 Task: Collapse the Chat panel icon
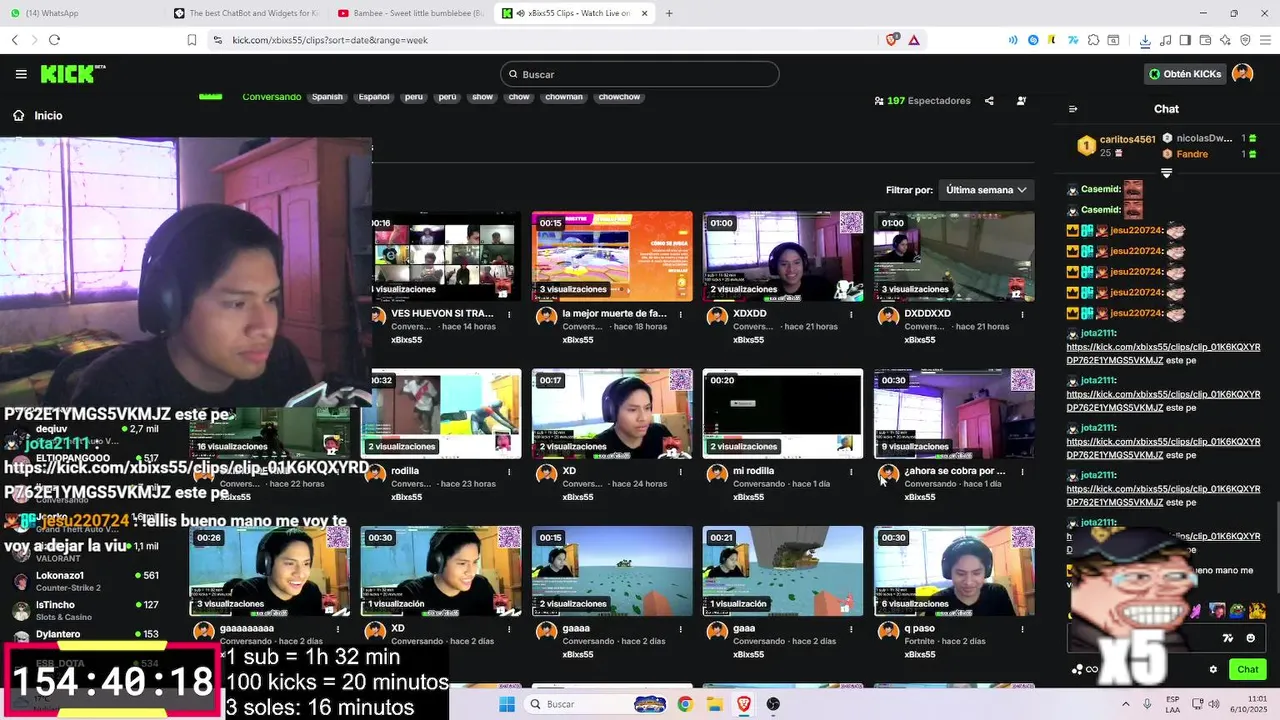[x=1073, y=109]
